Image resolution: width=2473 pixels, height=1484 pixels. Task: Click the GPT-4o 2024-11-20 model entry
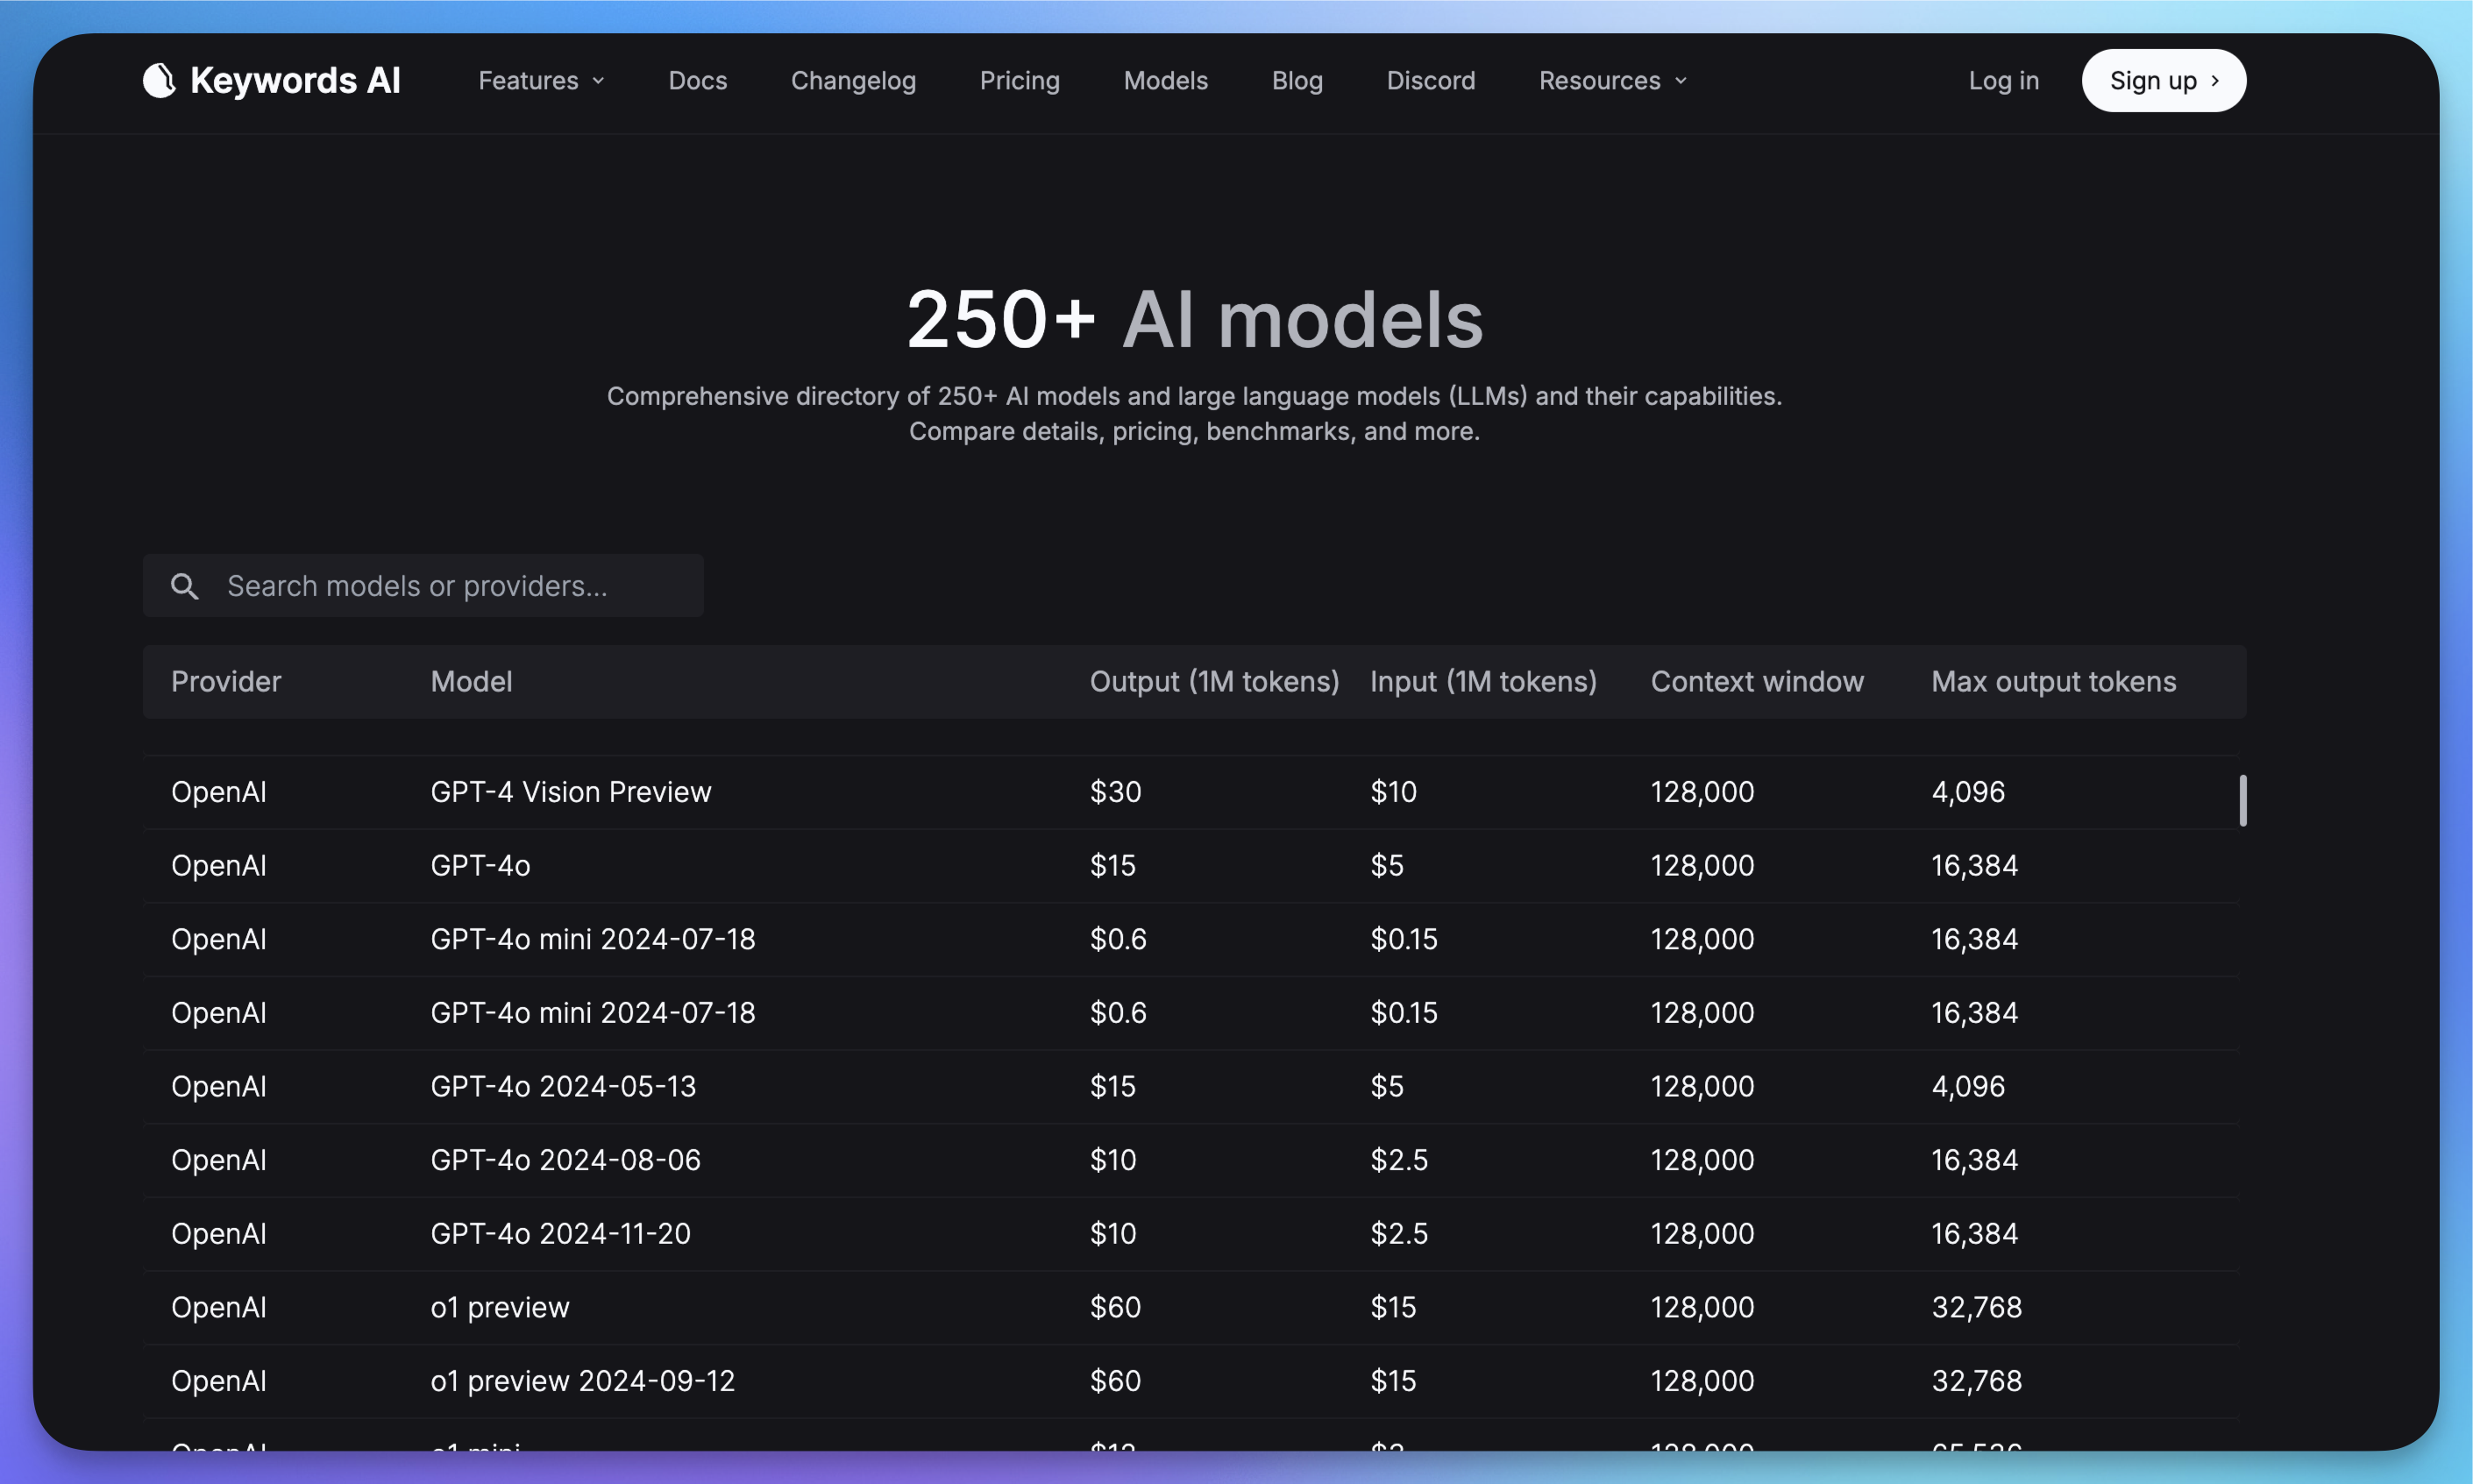560,1234
